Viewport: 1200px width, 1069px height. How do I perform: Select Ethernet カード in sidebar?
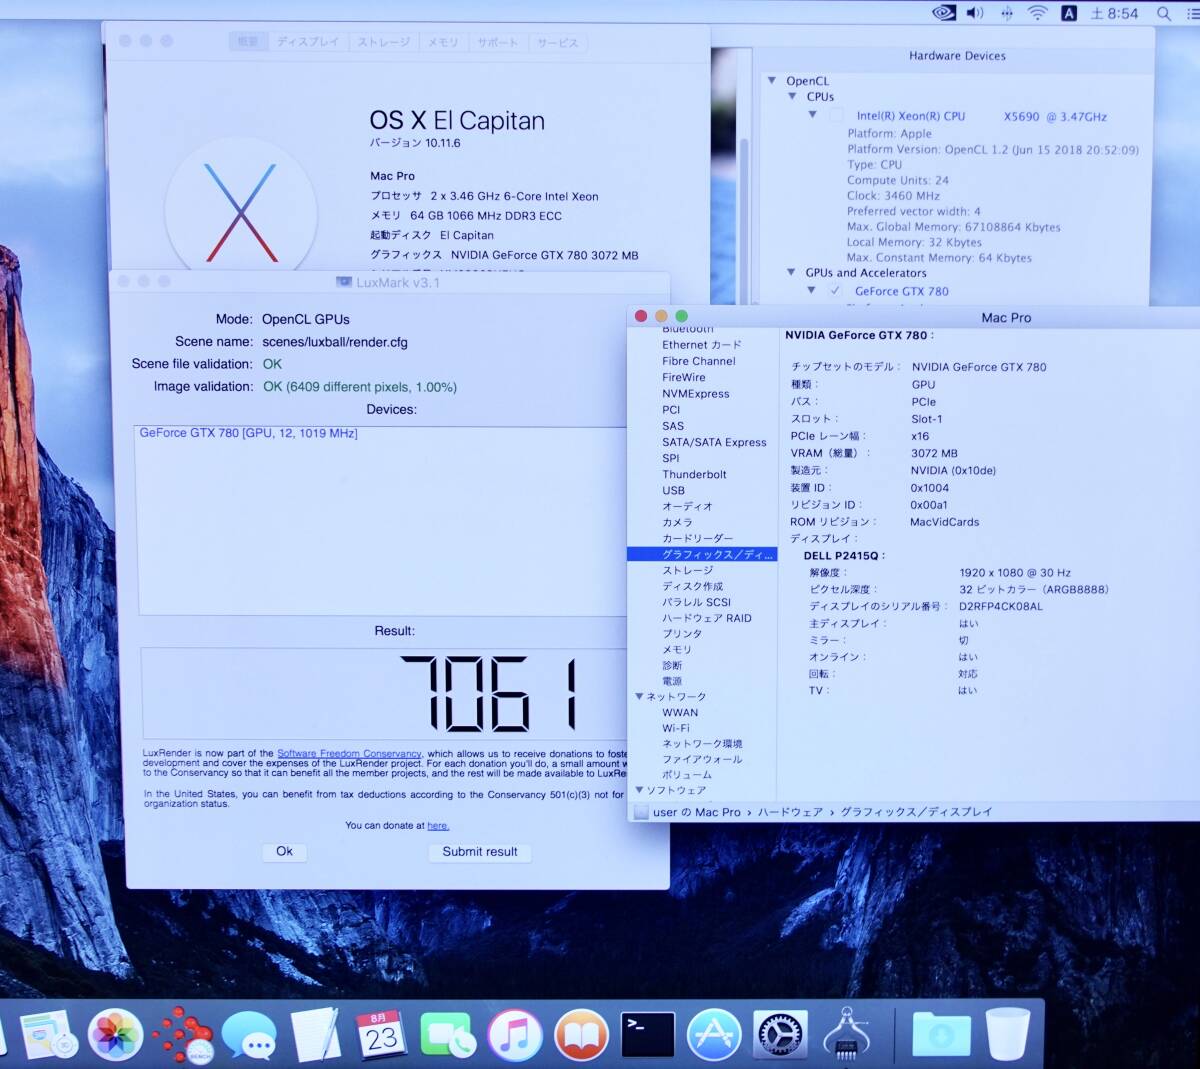[x=701, y=345]
